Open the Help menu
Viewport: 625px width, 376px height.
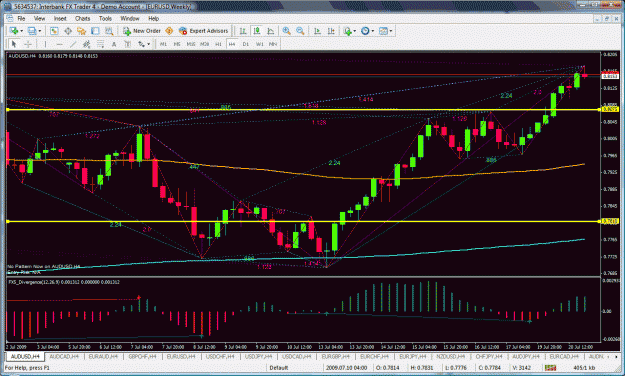153,19
